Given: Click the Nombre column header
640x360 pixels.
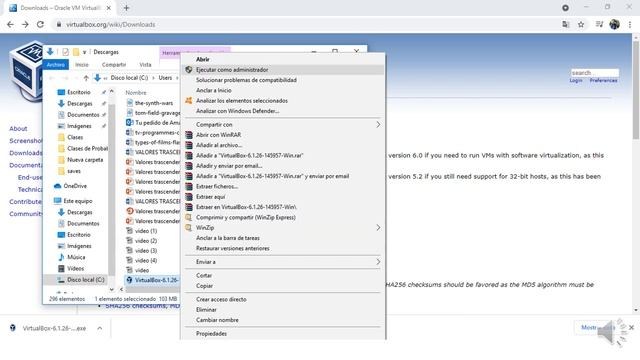Looking at the screenshot, I should [x=136, y=93].
